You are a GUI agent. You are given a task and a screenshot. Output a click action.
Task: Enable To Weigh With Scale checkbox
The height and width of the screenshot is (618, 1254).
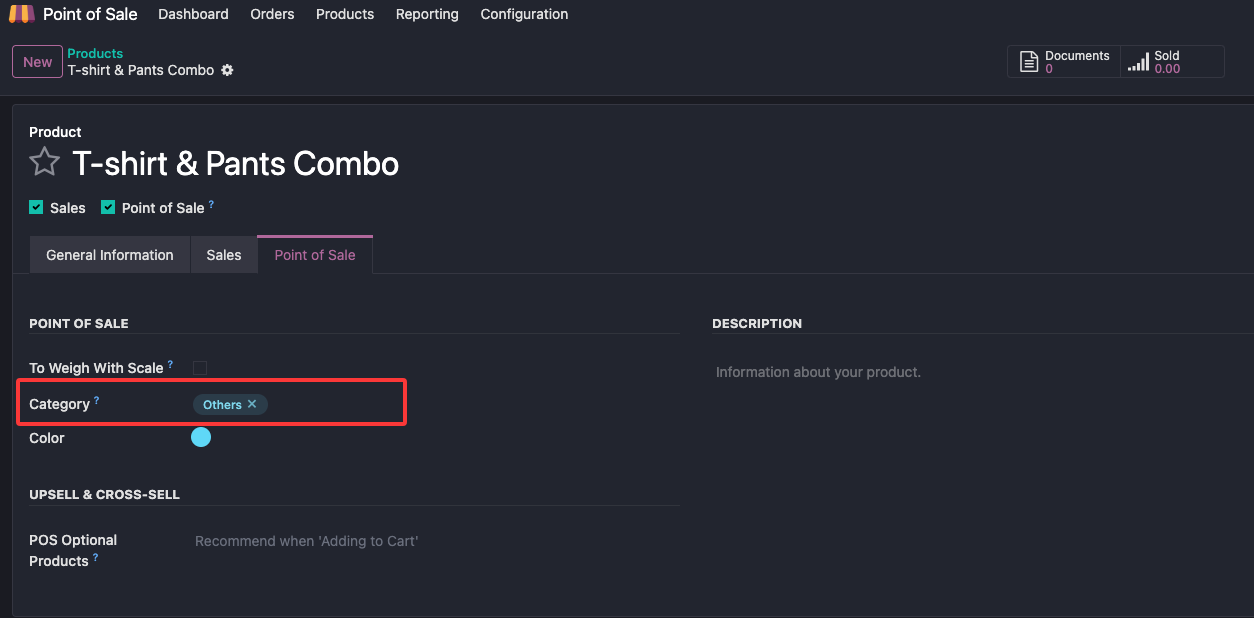(200, 368)
